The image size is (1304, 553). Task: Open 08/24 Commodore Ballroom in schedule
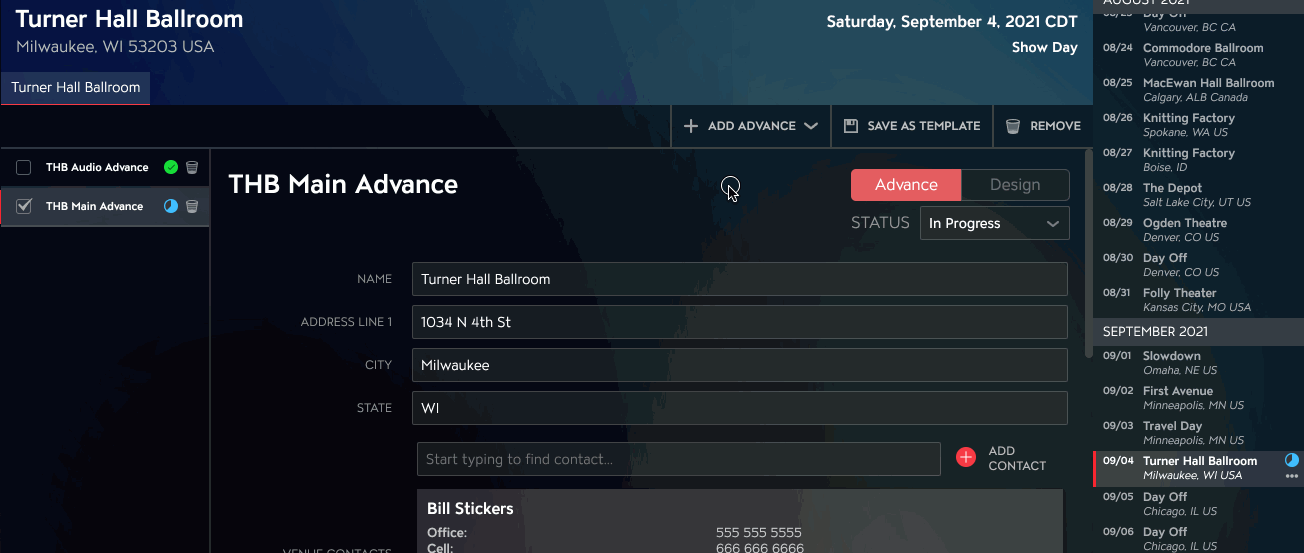(x=1198, y=55)
